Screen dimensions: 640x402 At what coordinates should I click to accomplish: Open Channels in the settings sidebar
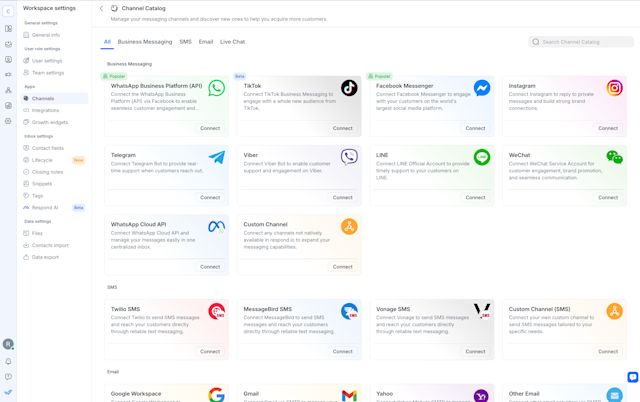point(54,98)
